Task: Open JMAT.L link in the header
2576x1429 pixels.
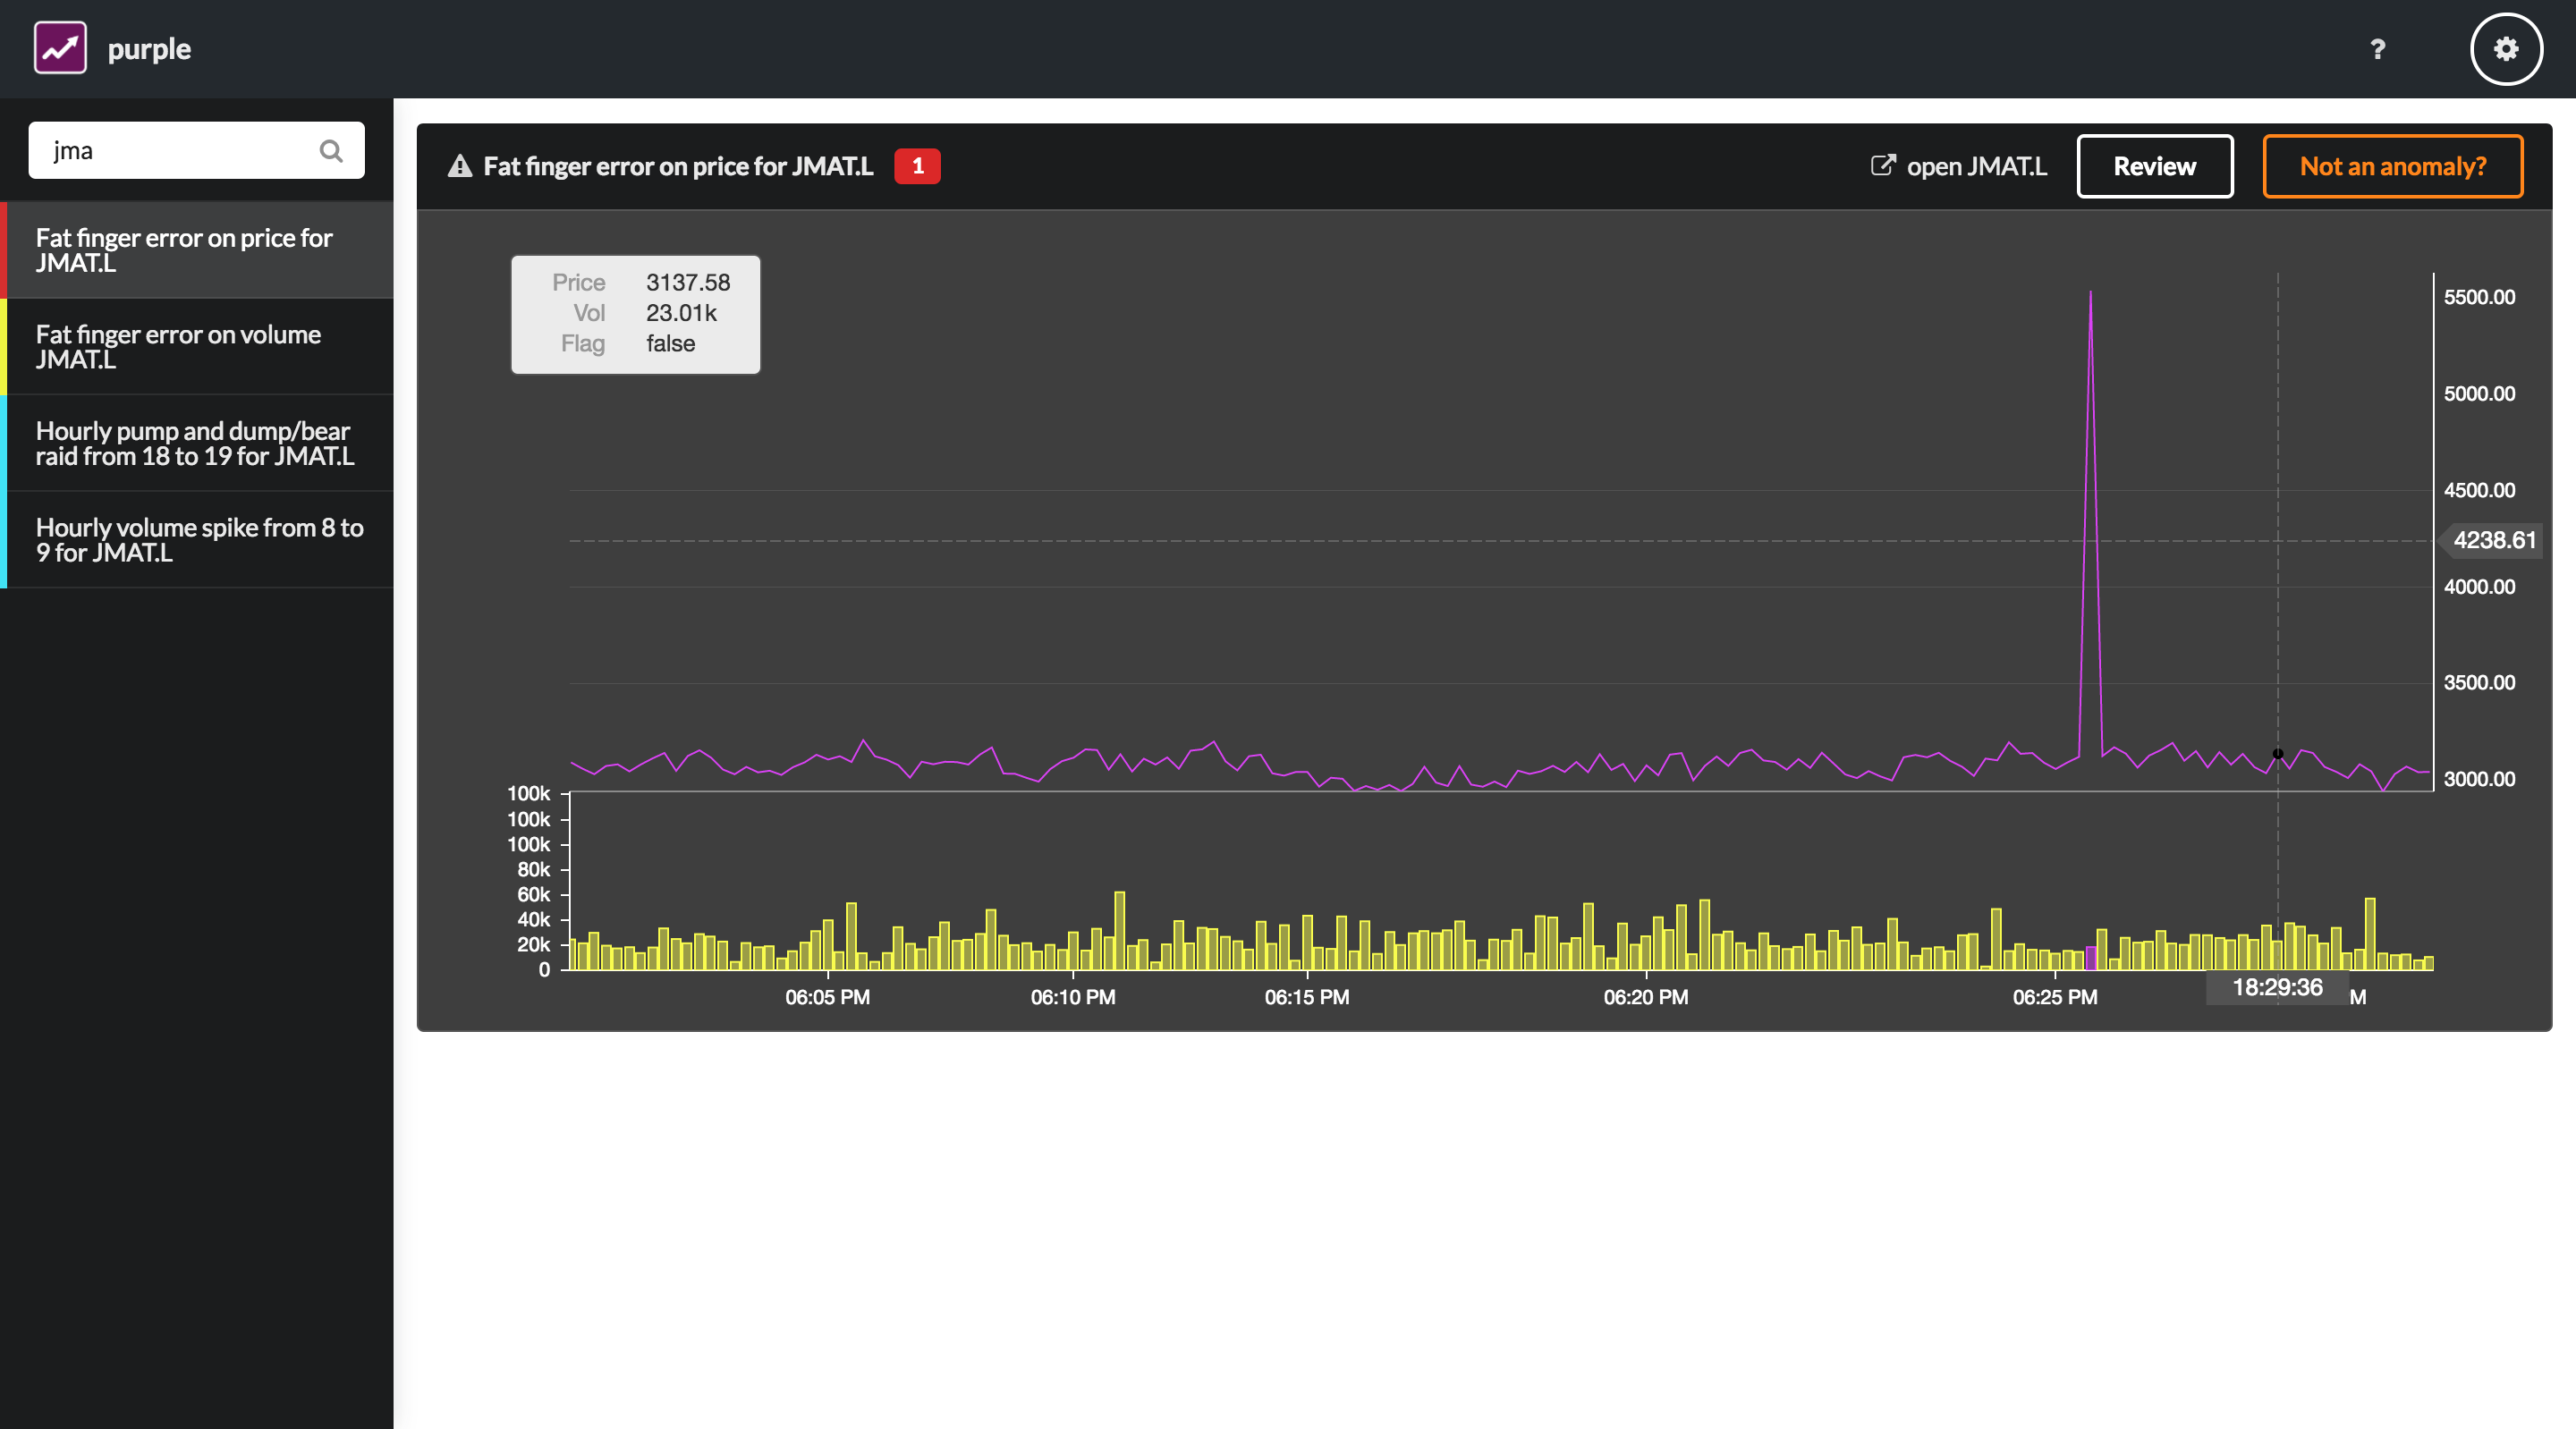Action: [x=1975, y=166]
